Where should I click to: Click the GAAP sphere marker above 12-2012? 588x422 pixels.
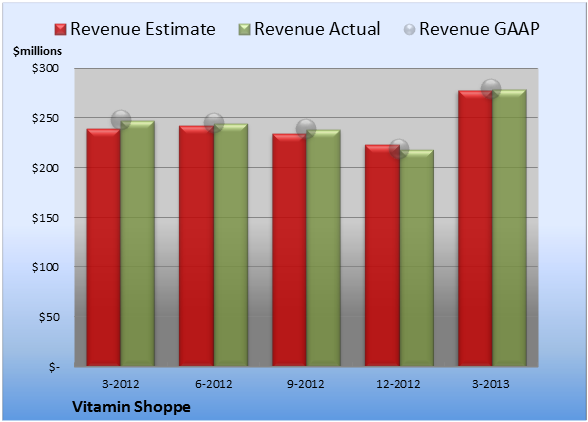[x=399, y=149]
